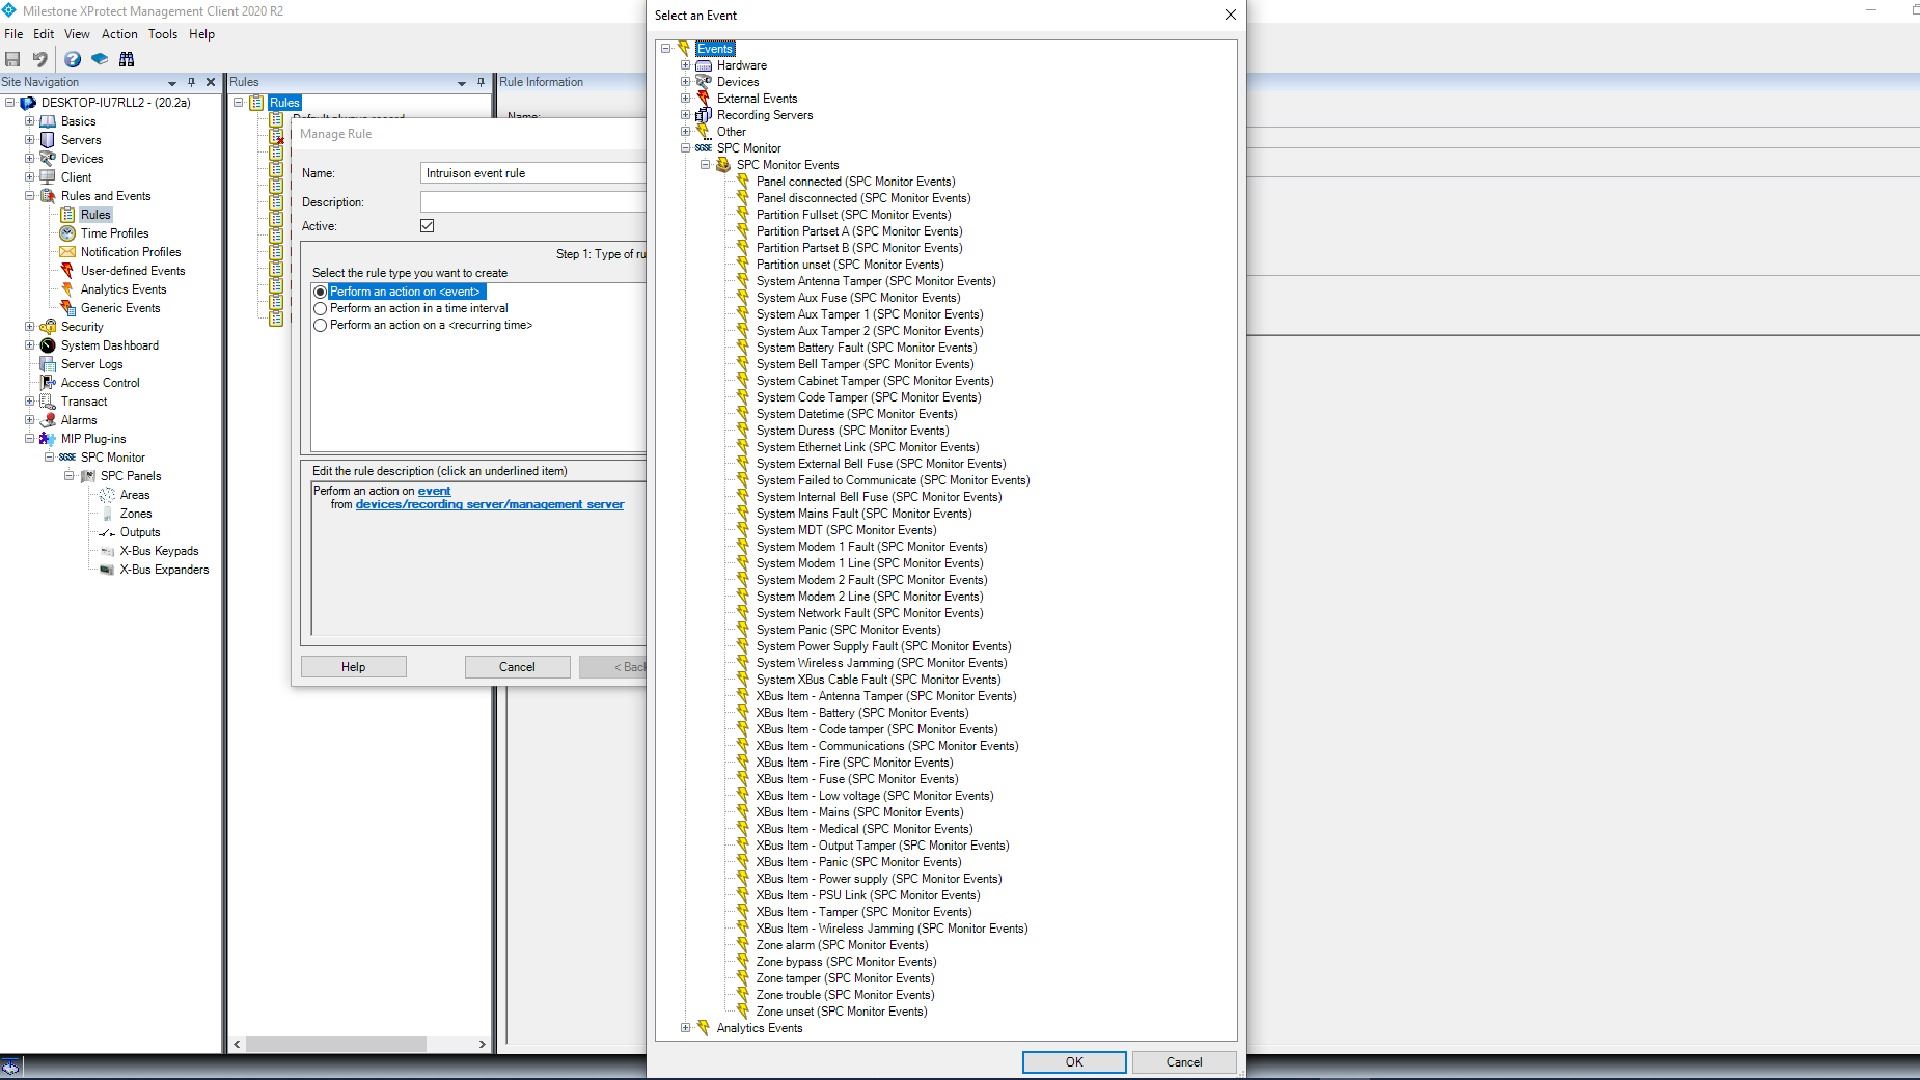Select Transact in Site Navigation
1920x1080 pixels.
[84, 401]
